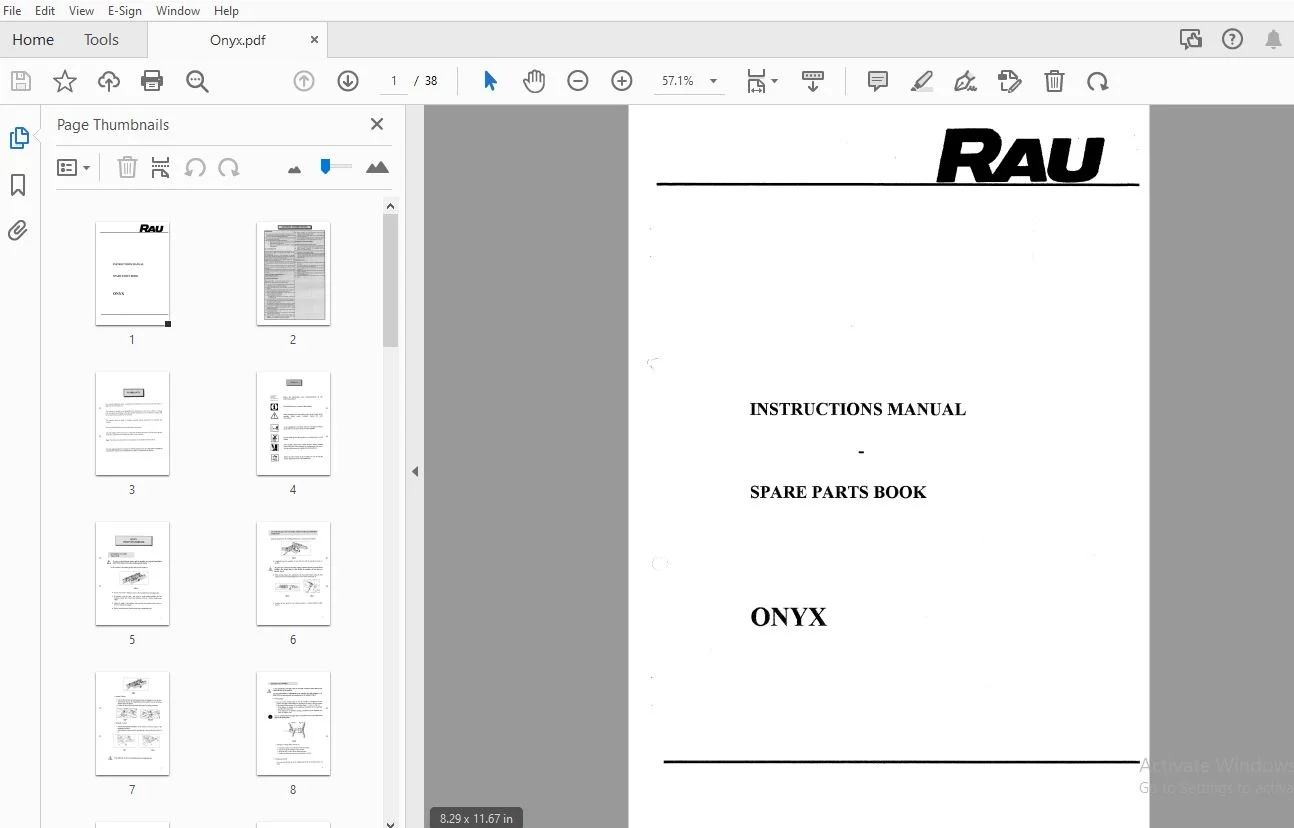Click the Save file icon
The width and height of the screenshot is (1294, 828).
21,81
